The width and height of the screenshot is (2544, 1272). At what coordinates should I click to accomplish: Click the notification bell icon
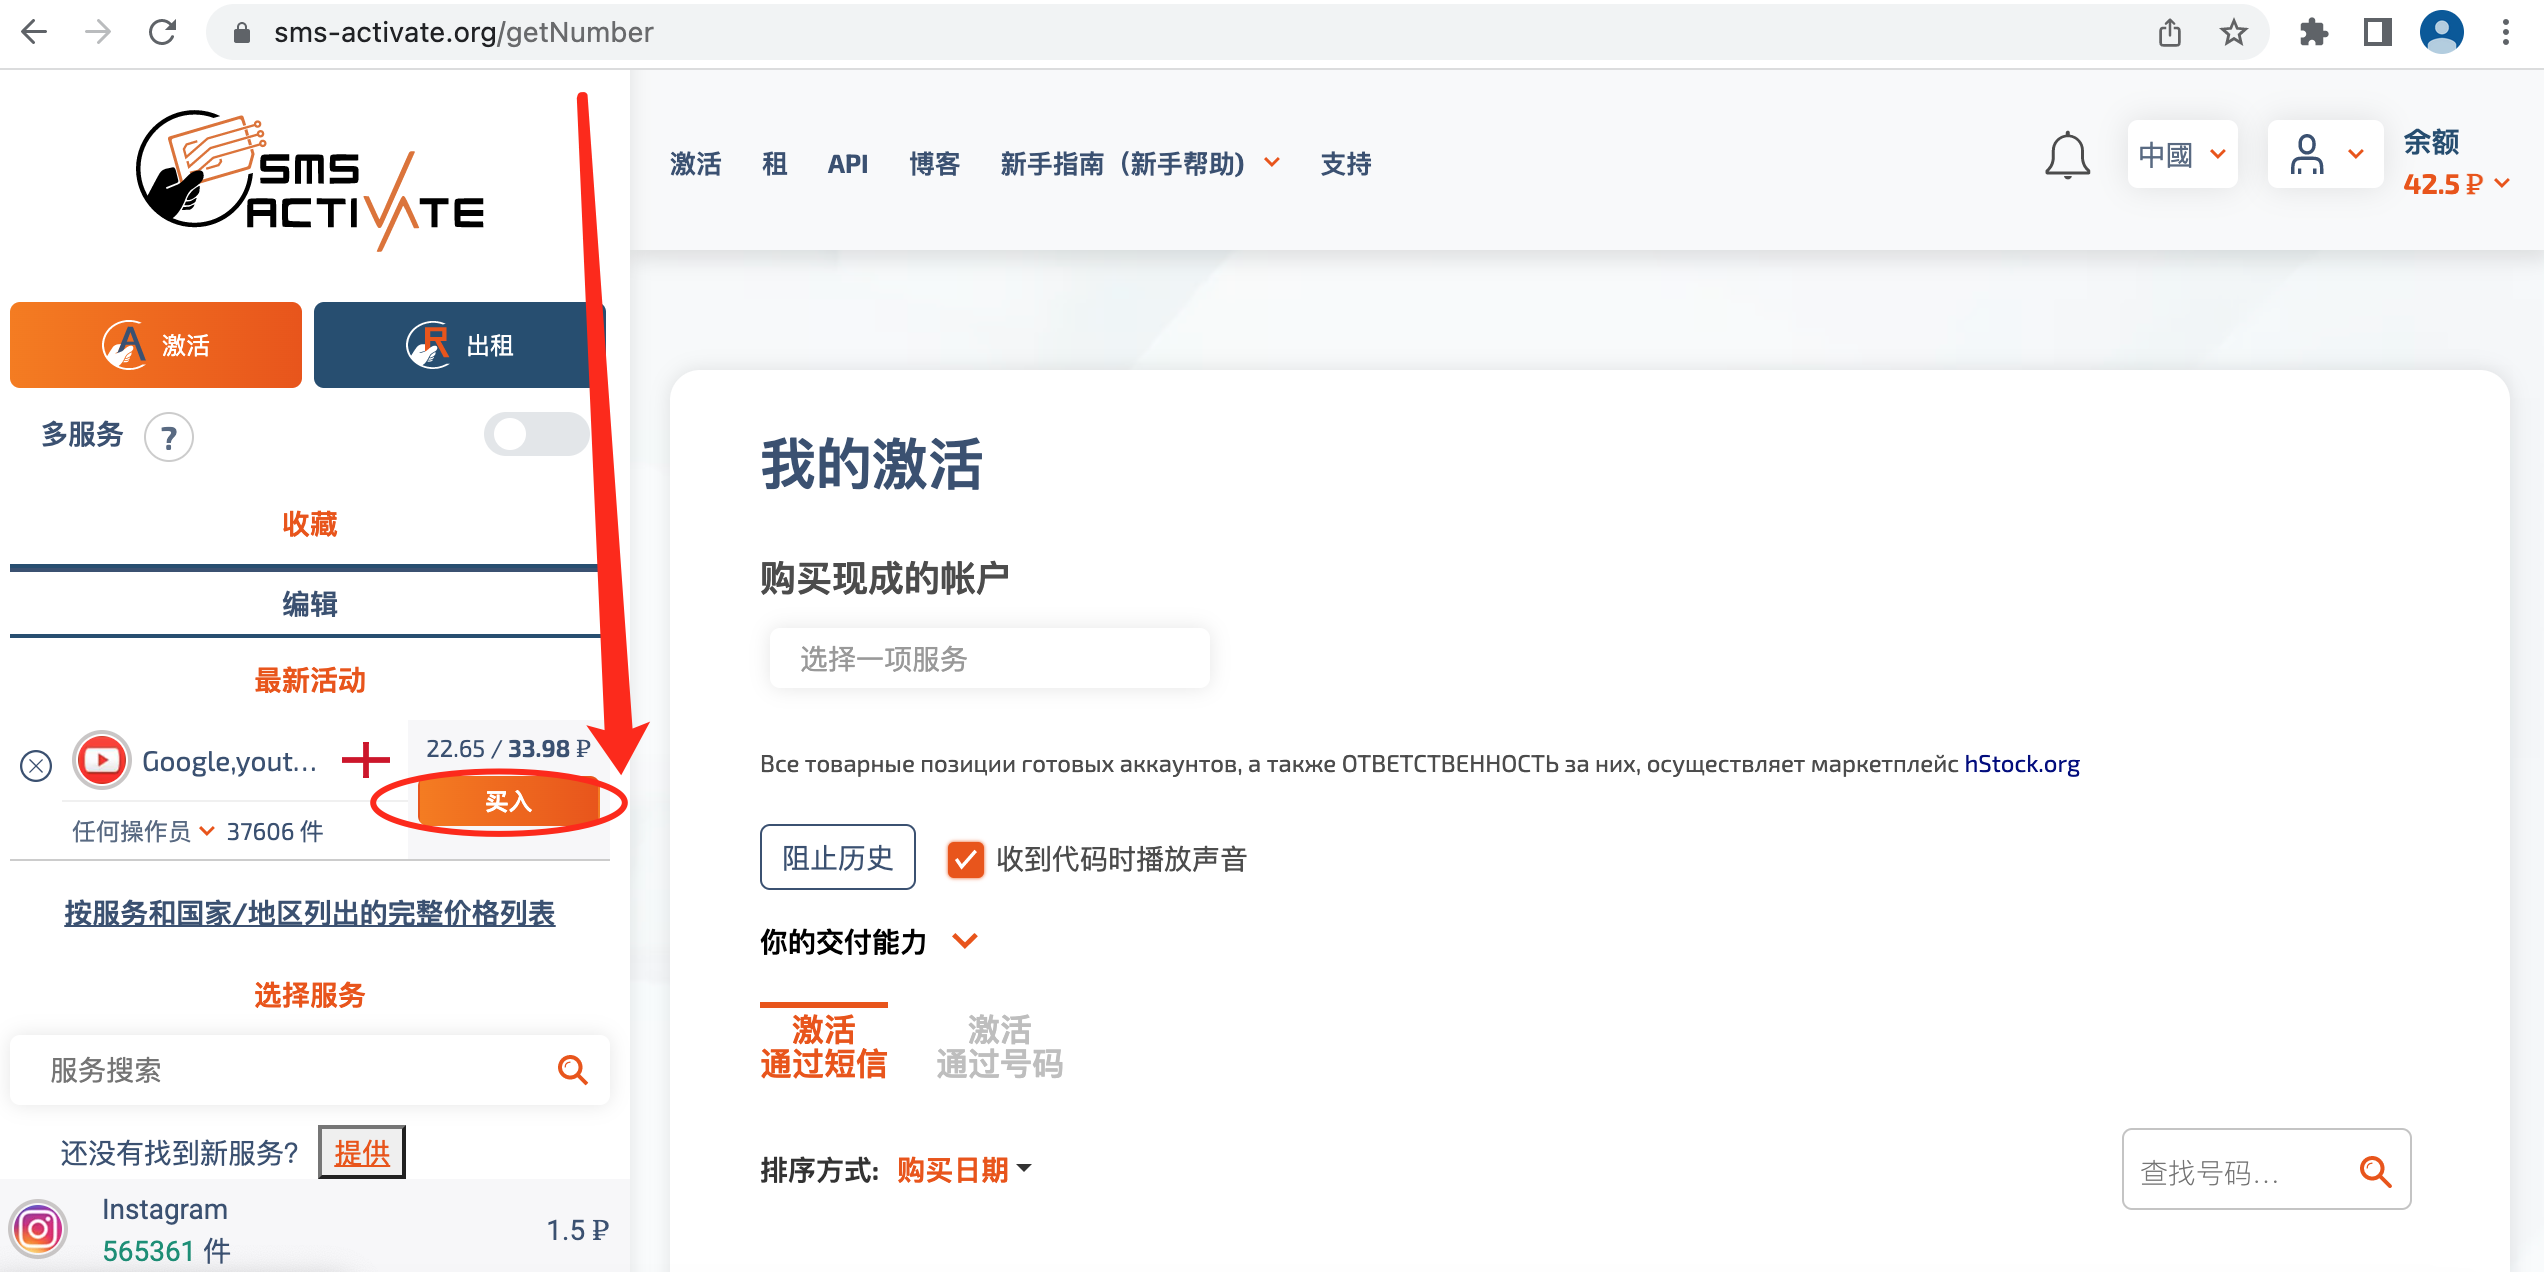point(2067,156)
